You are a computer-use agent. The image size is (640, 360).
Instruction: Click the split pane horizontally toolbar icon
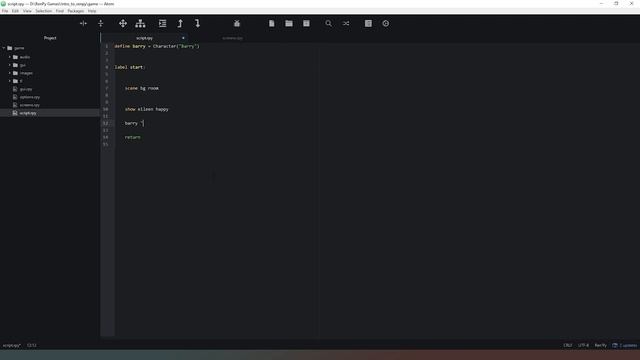(x=100, y=24)
